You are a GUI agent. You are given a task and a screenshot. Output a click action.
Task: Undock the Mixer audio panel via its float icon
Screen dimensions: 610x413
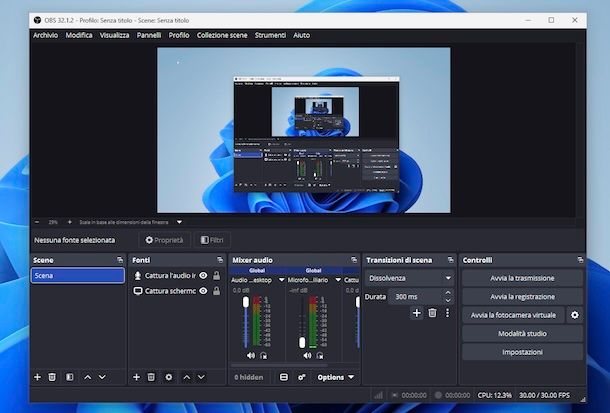point(354,260)
